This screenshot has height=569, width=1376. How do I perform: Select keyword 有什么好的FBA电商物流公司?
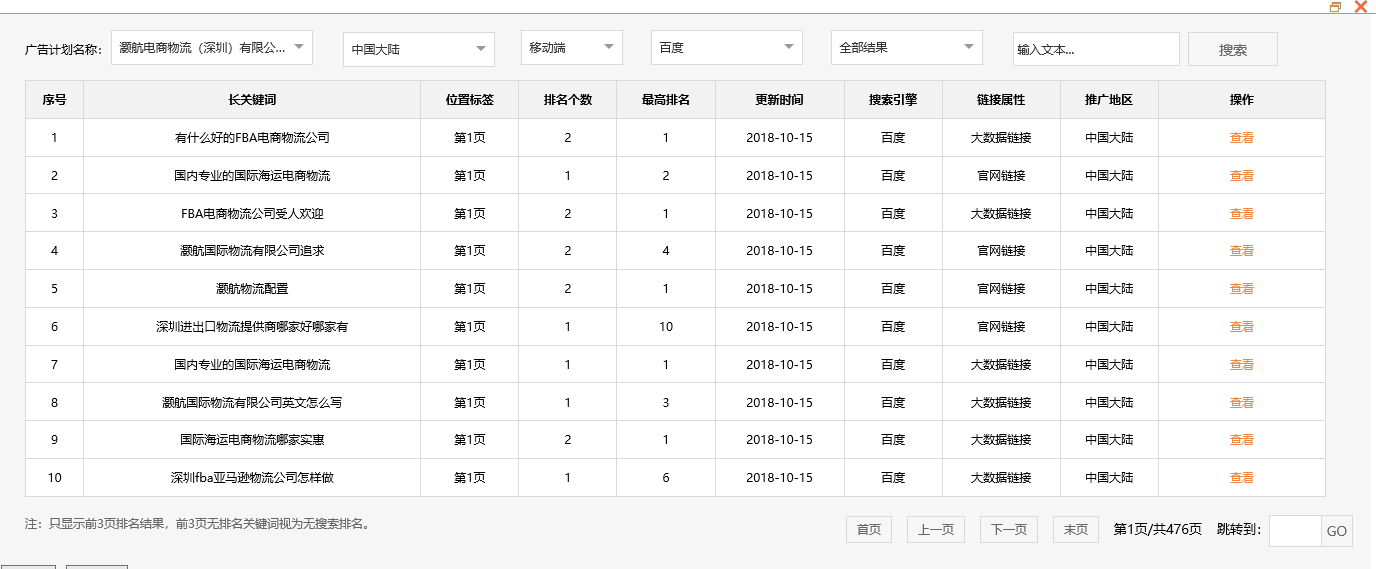point(252,138)
